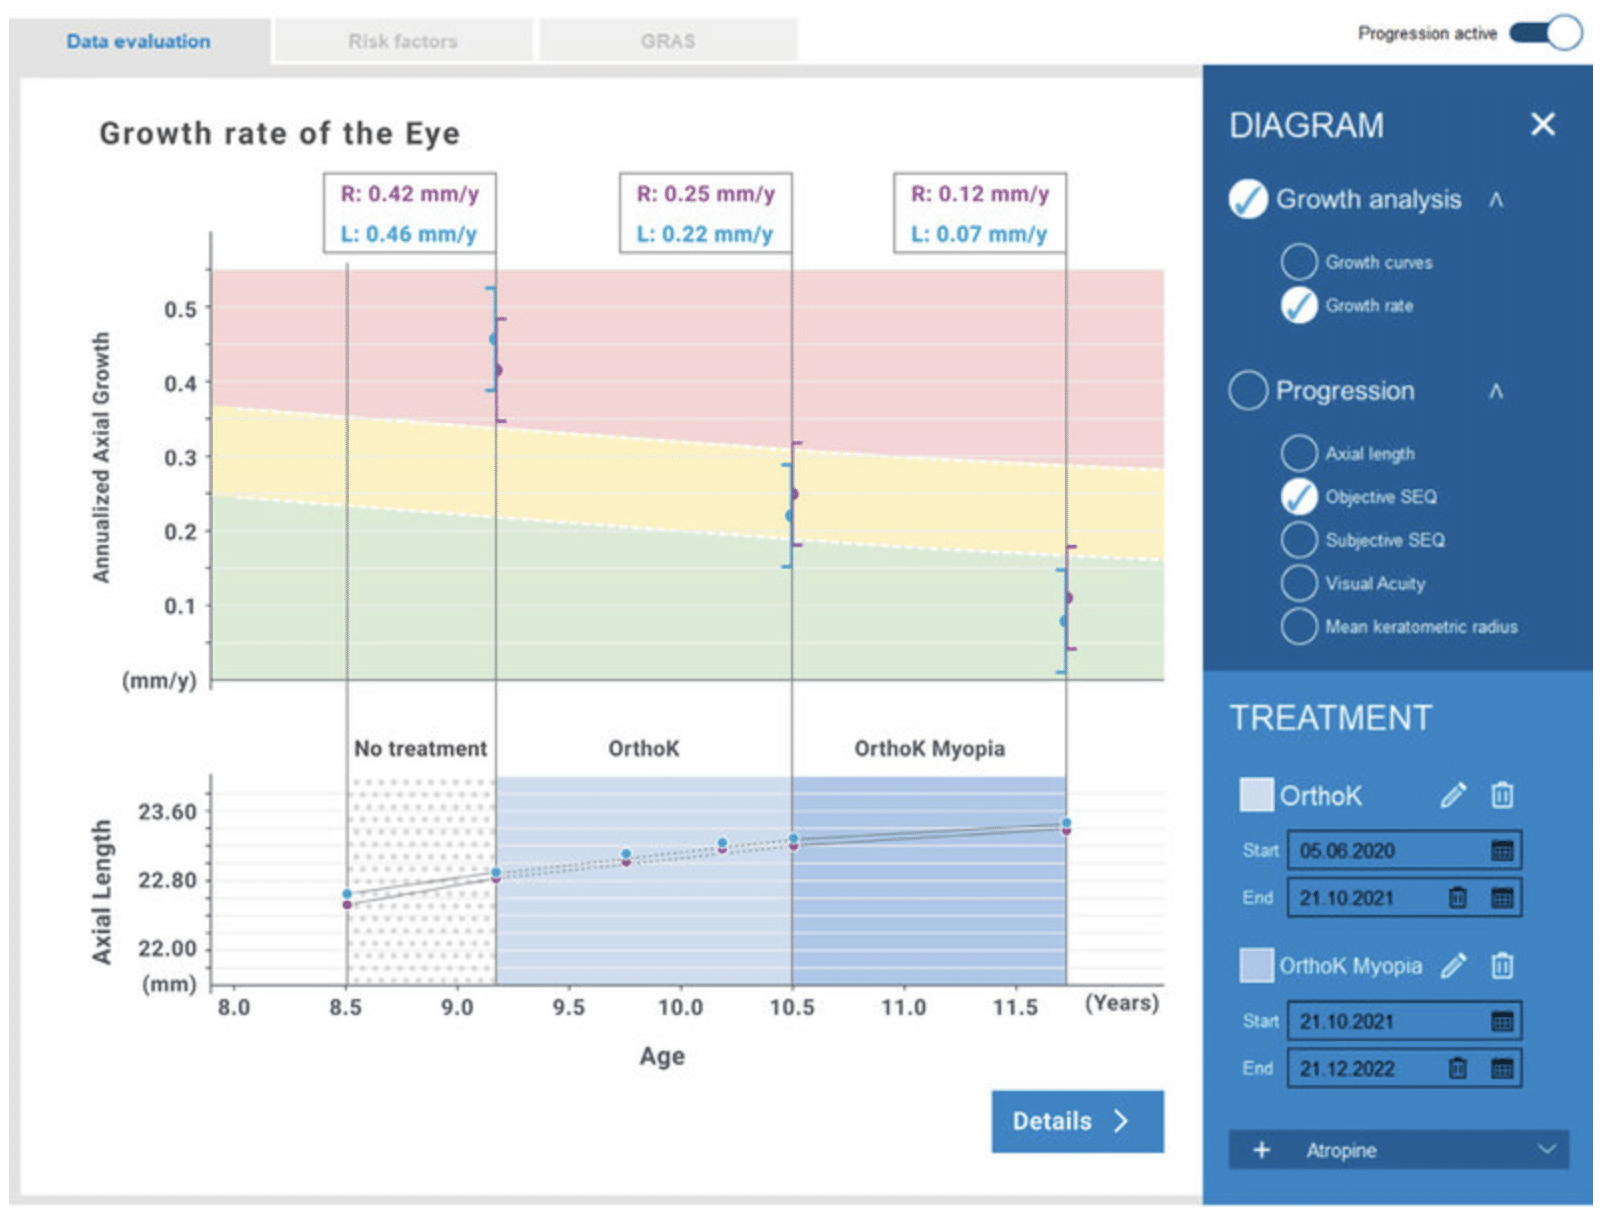The image size is (1602, 1210).
Task: Click the R: 0.12 mm/y rate label
Action: click(x=980, y=194)
